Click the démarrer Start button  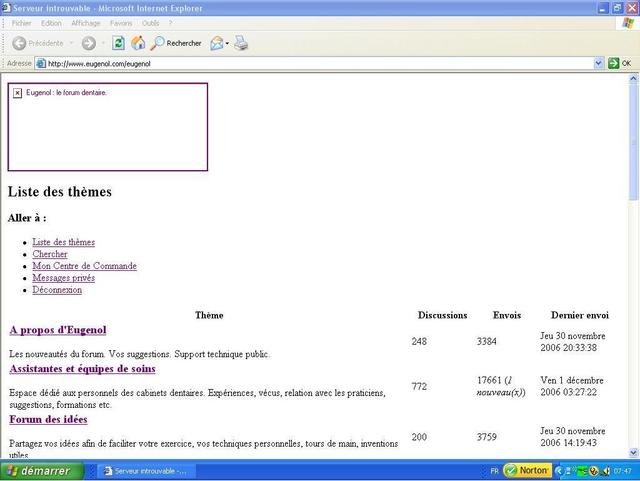[x=38, y=471]
